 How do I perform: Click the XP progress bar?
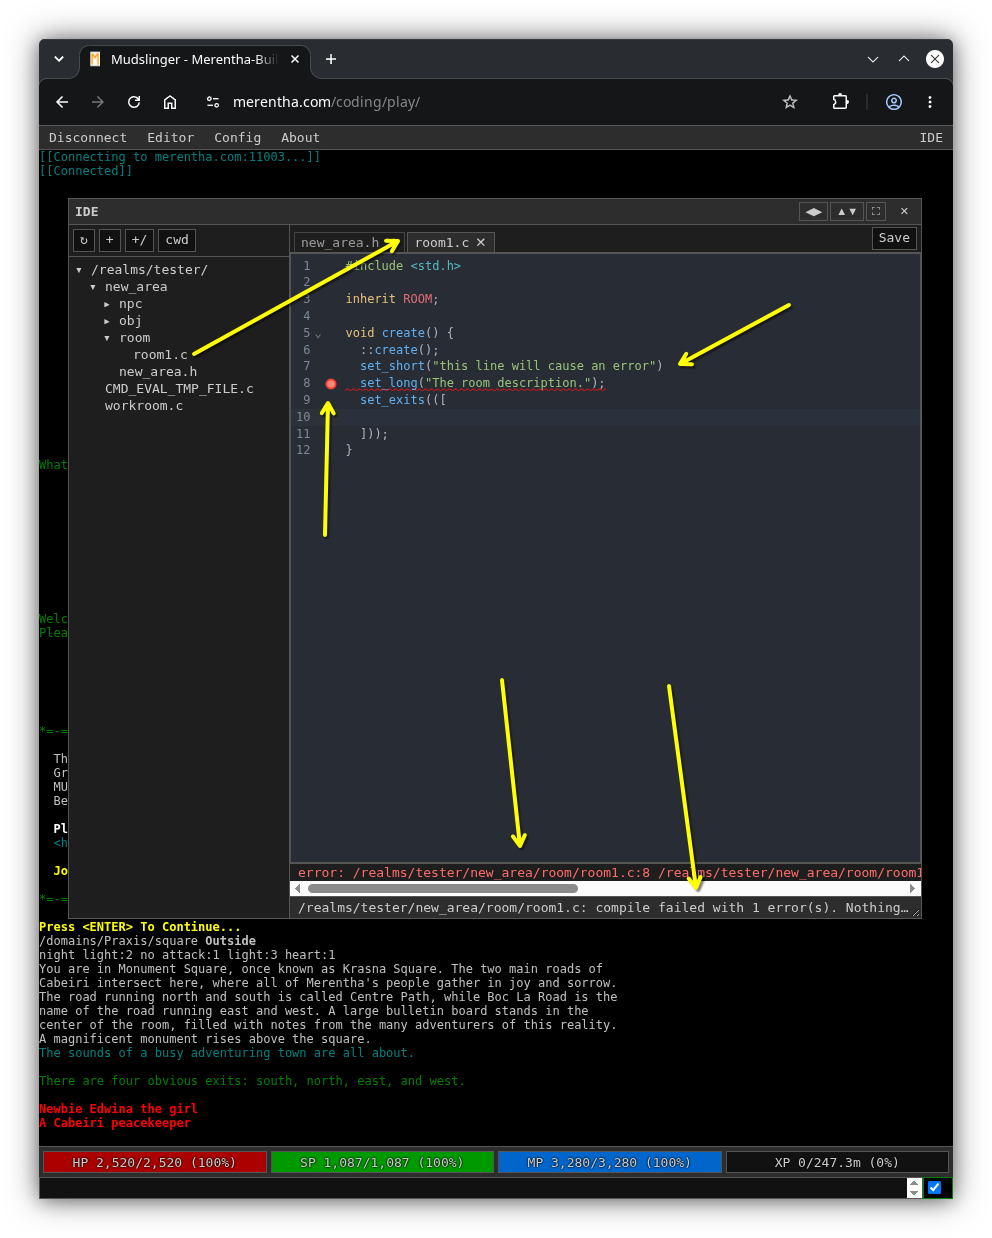[837, 1162]
